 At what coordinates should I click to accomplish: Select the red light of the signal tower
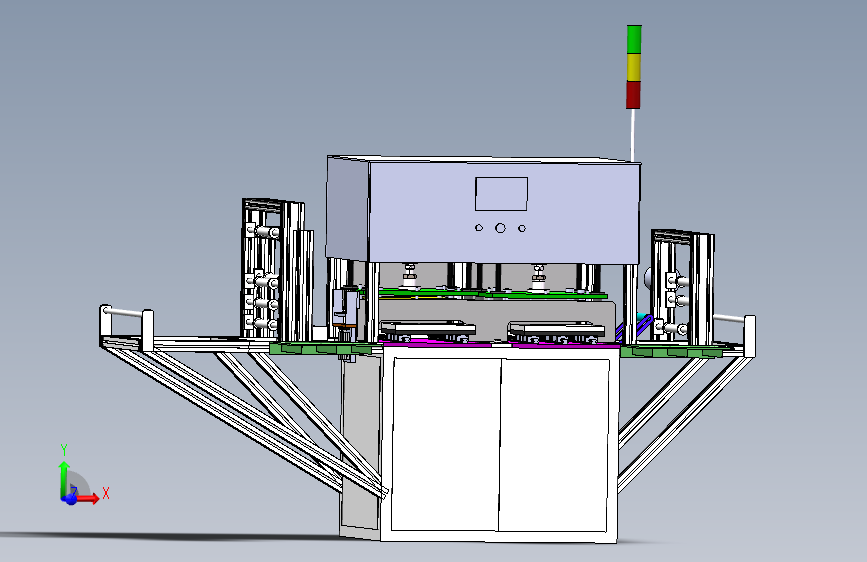tap(633, 95)
